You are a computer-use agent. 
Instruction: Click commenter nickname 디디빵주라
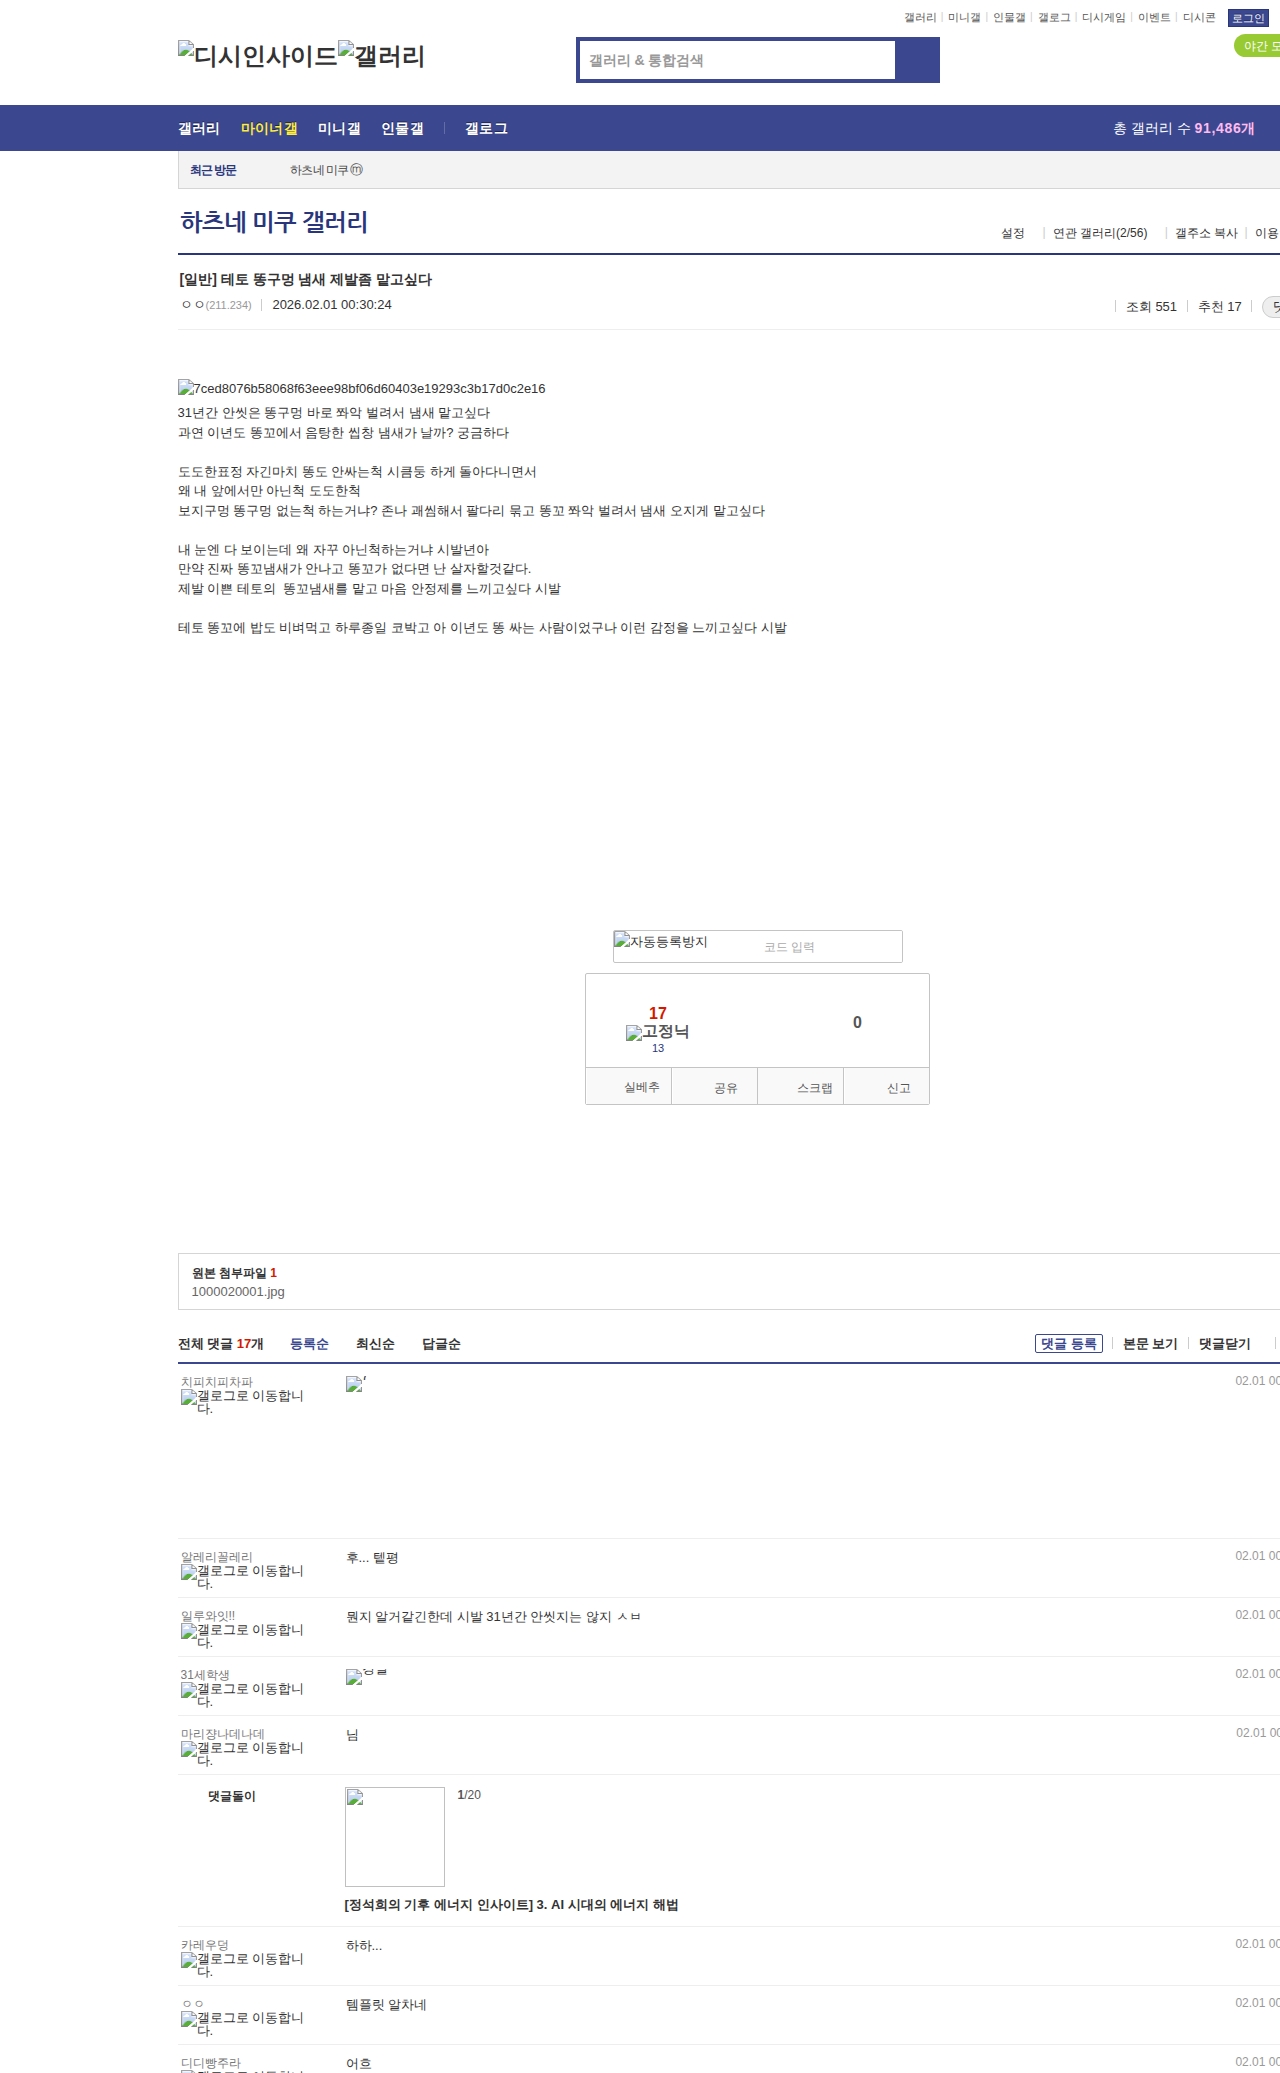click(211, 2063)
